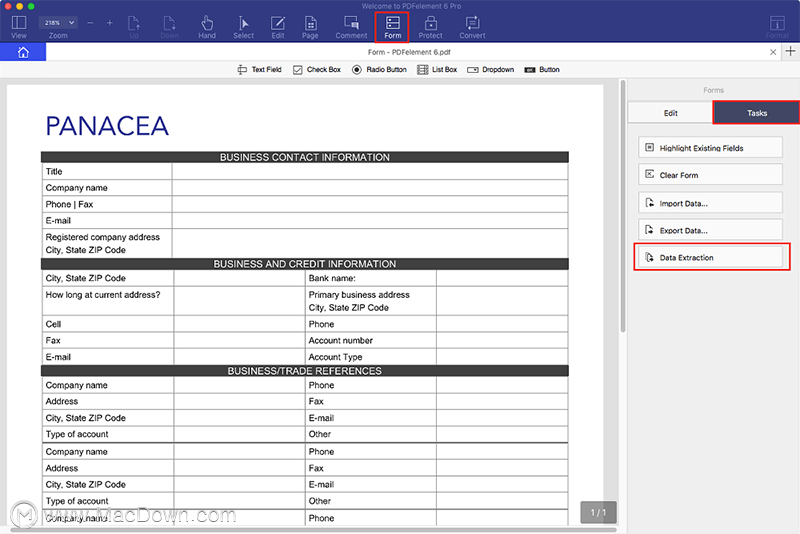
Task: Click the Primary business address label
Action: tap(359, 295)
